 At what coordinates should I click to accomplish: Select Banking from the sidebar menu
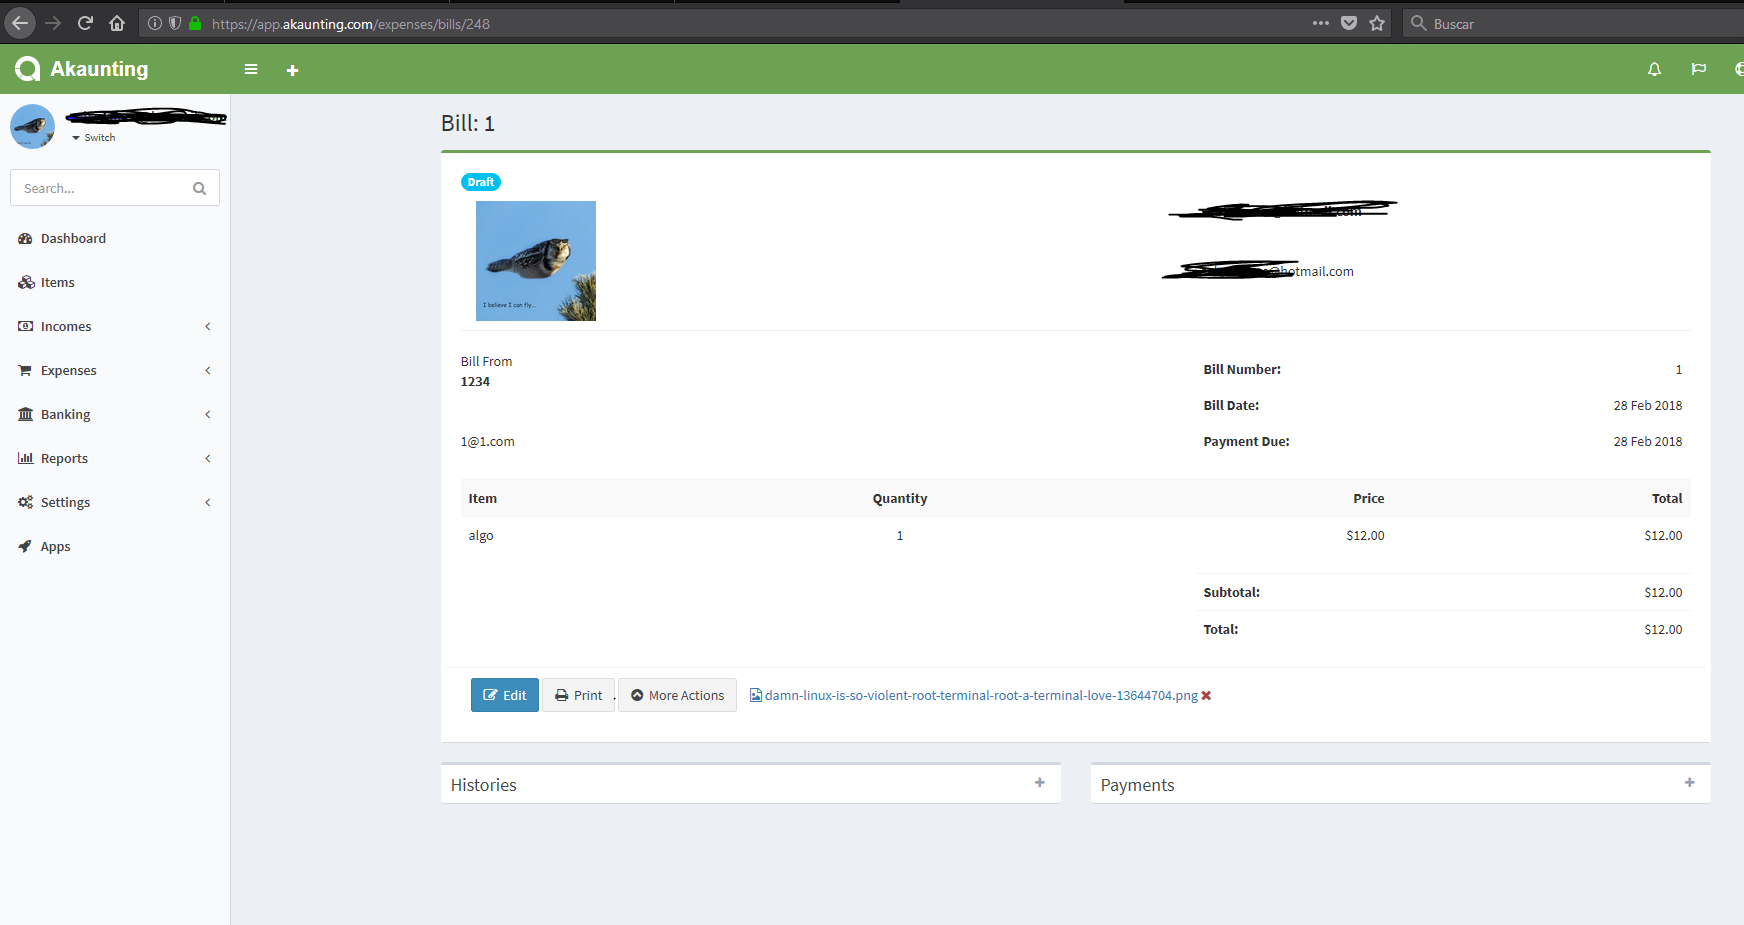click(x=65, y=414)
